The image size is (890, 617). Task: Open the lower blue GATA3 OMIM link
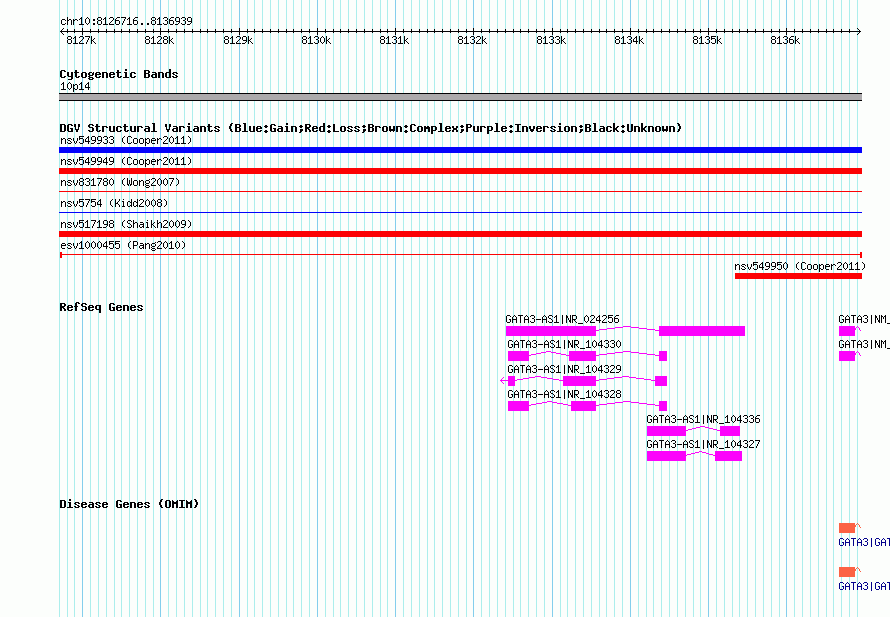point(864,586)
